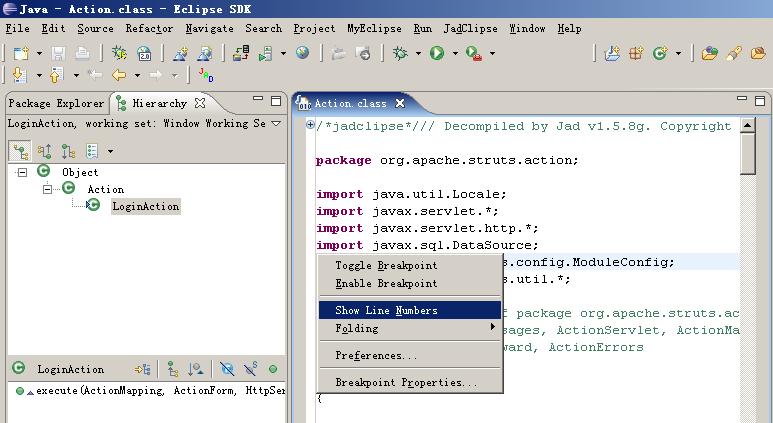Click the External Tools run icon

click(474, 53)
